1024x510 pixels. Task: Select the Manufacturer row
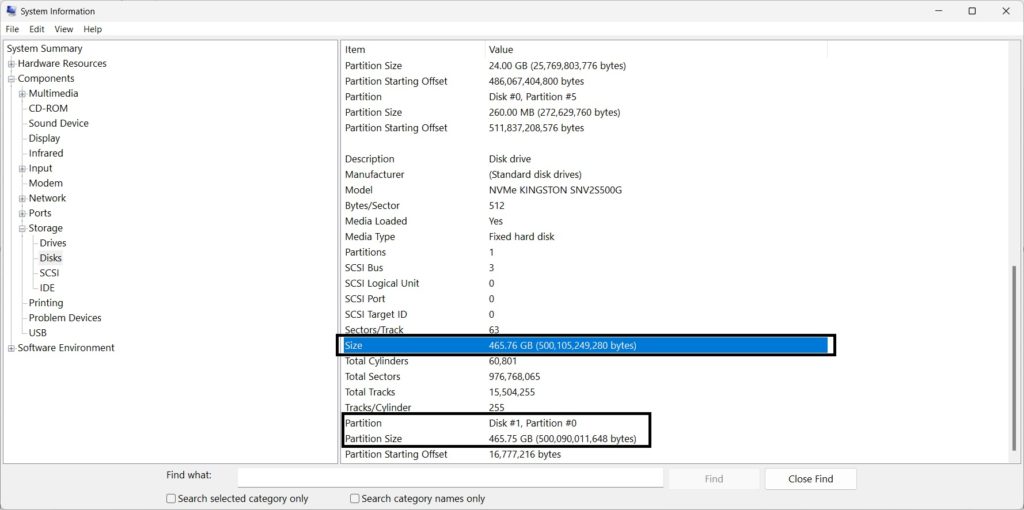[x=586, y=175]
